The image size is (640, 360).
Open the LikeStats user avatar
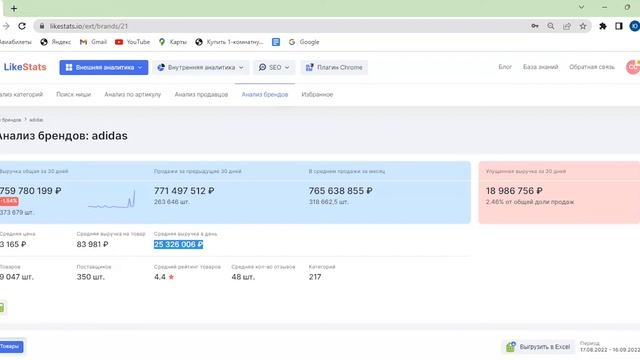(633, 67)
